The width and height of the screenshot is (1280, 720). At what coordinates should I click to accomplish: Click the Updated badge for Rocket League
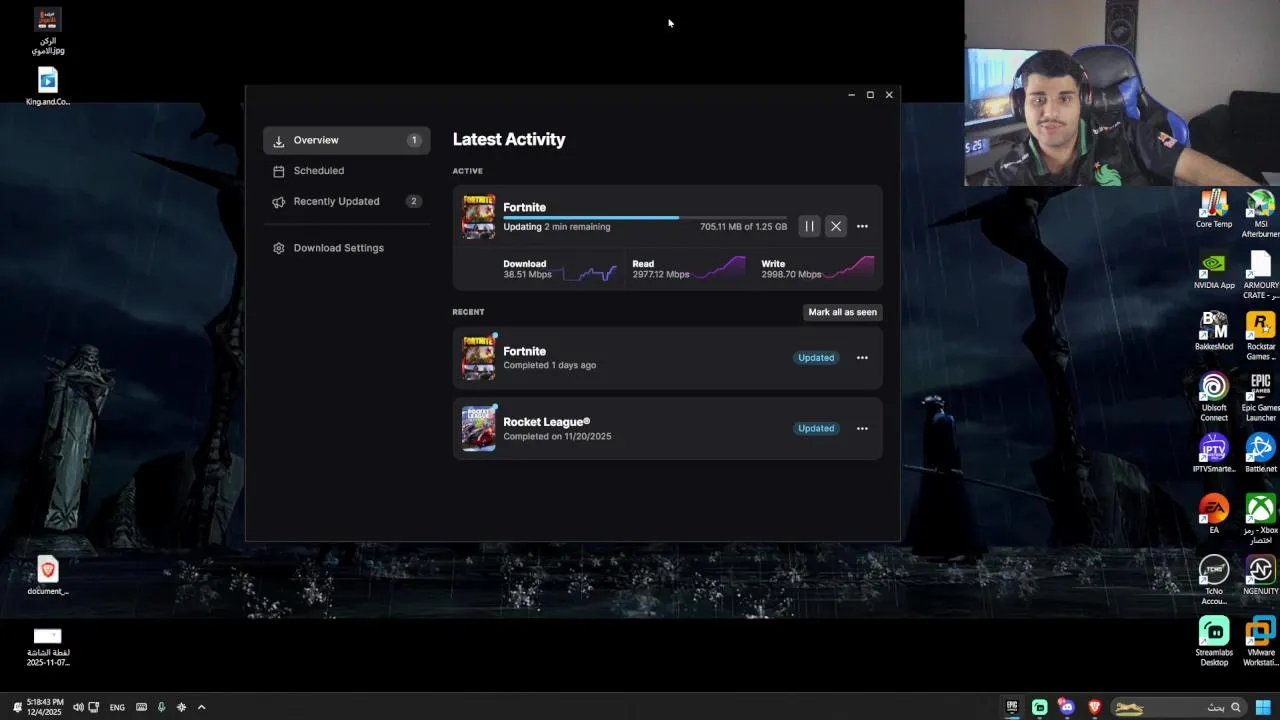[816, 429]
